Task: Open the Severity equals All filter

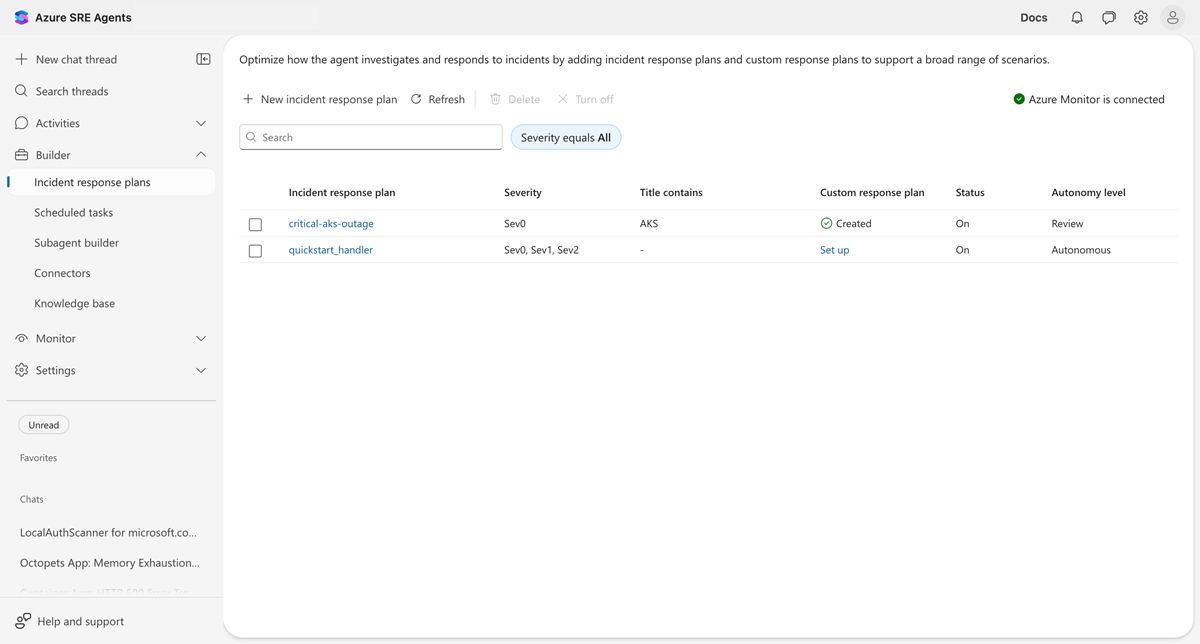Action: pyautogui.click(x=566, y=137)
